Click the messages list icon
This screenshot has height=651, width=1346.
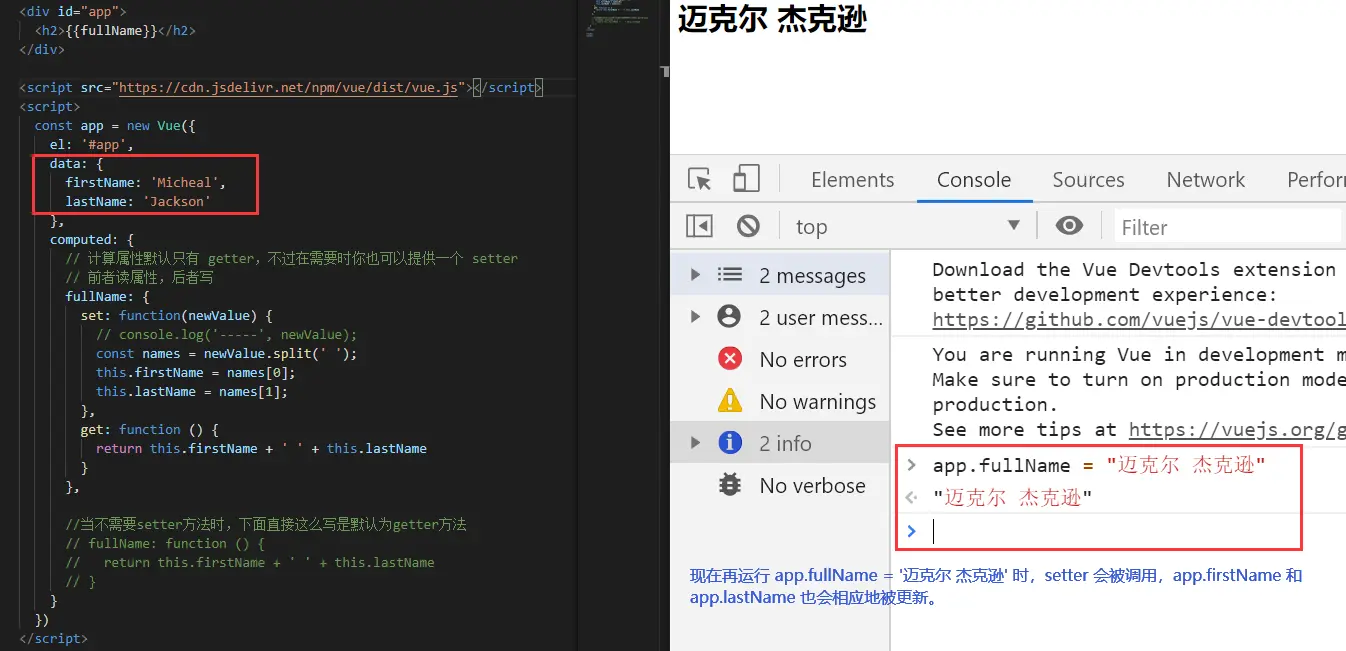click(730, 275)
